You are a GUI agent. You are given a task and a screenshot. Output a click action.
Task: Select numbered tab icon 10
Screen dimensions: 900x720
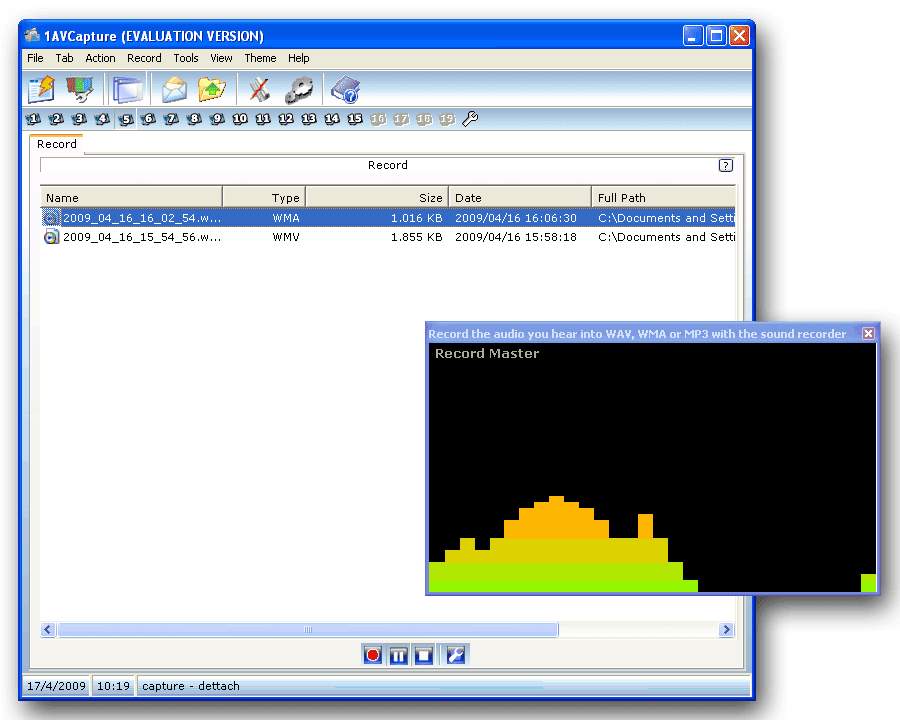(x=240, y=119)
